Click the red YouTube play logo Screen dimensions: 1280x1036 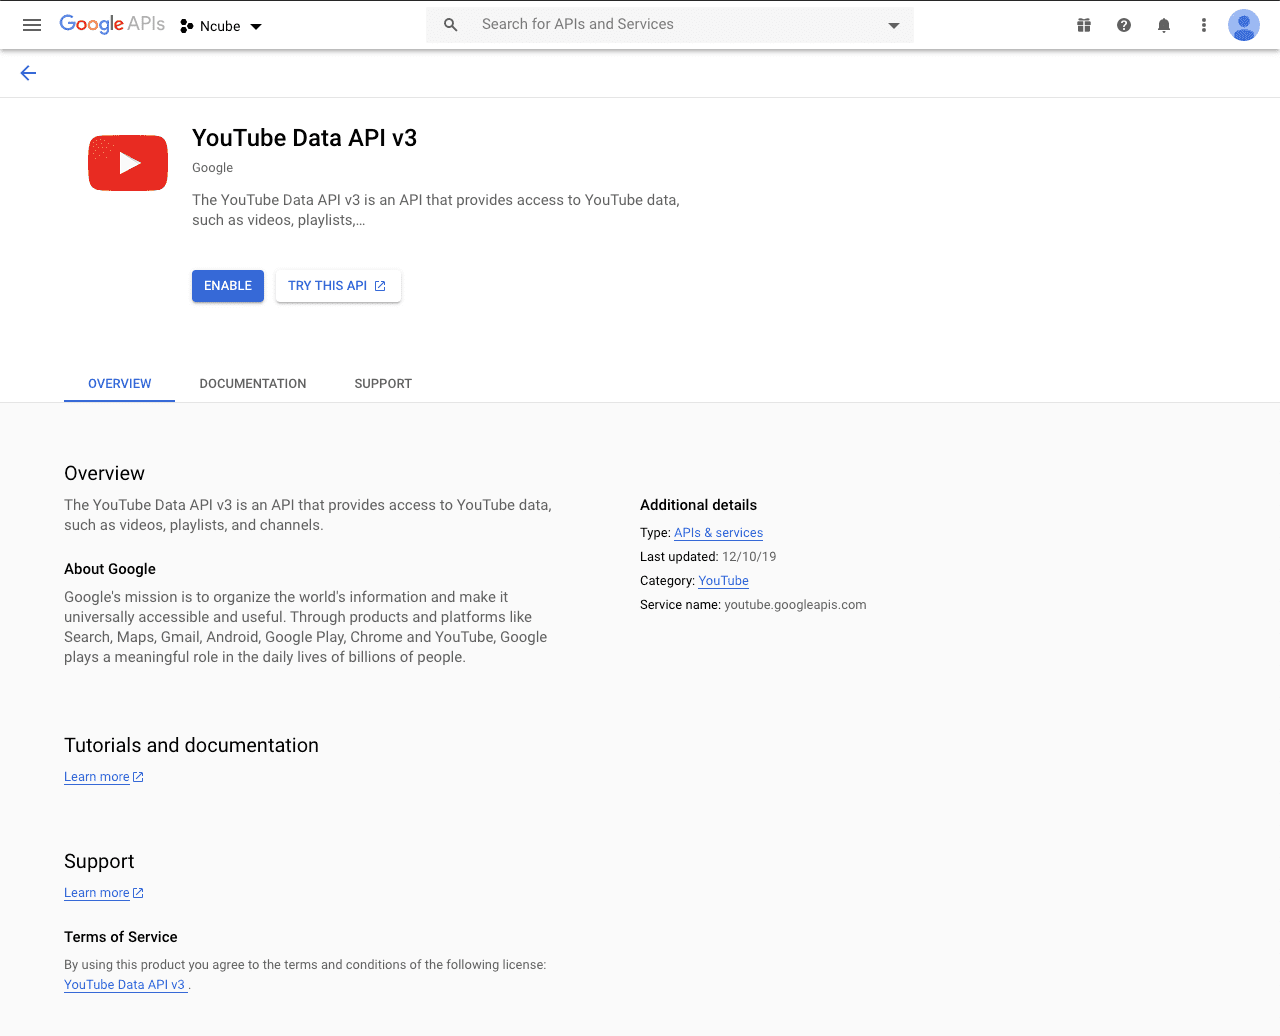(x=128, y=163)
